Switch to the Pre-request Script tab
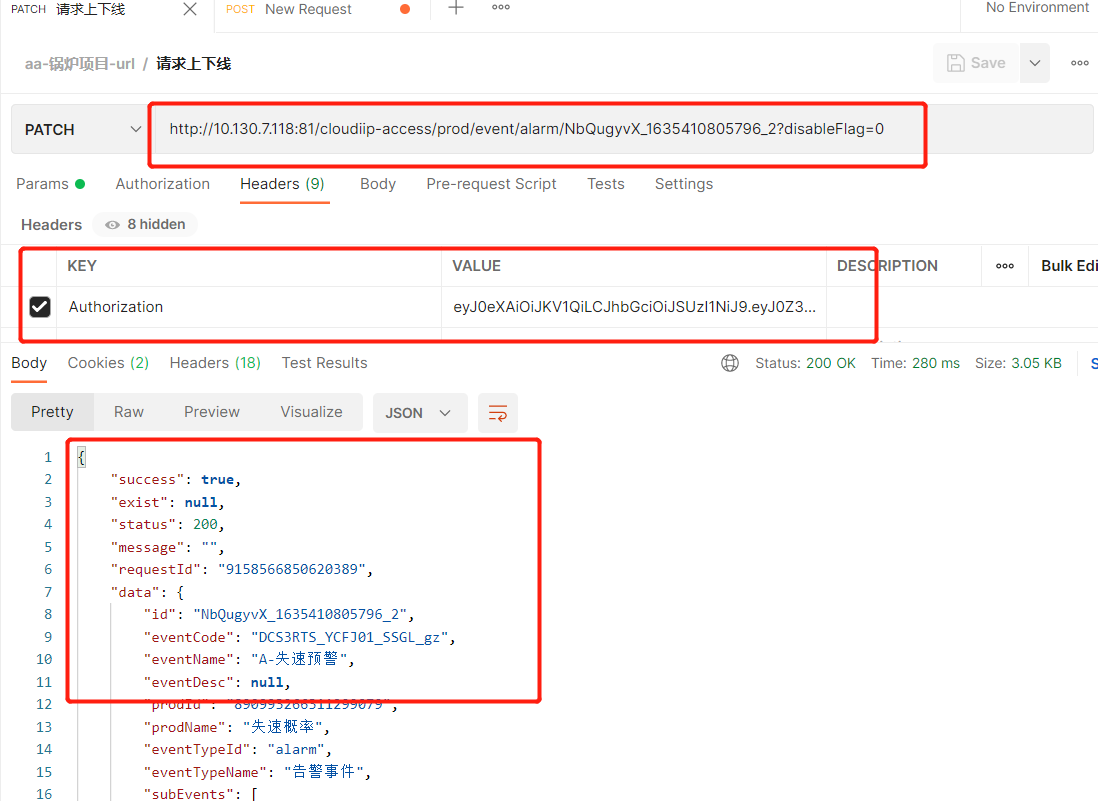Image resolution: width=1098 pixels, height=801 pixels. coord(491,183)
